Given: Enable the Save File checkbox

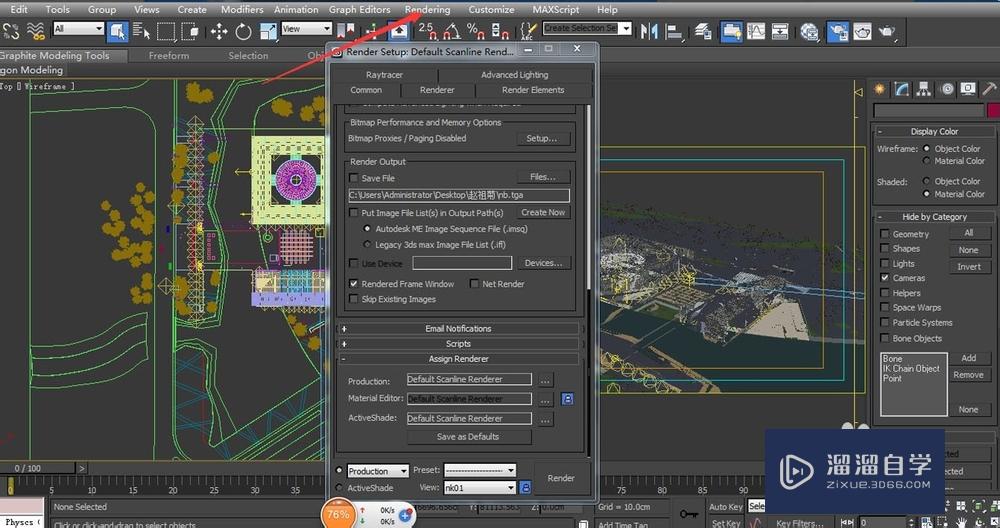Looking at the screenshot, I should pyautogui.click(x=354, y=178).
